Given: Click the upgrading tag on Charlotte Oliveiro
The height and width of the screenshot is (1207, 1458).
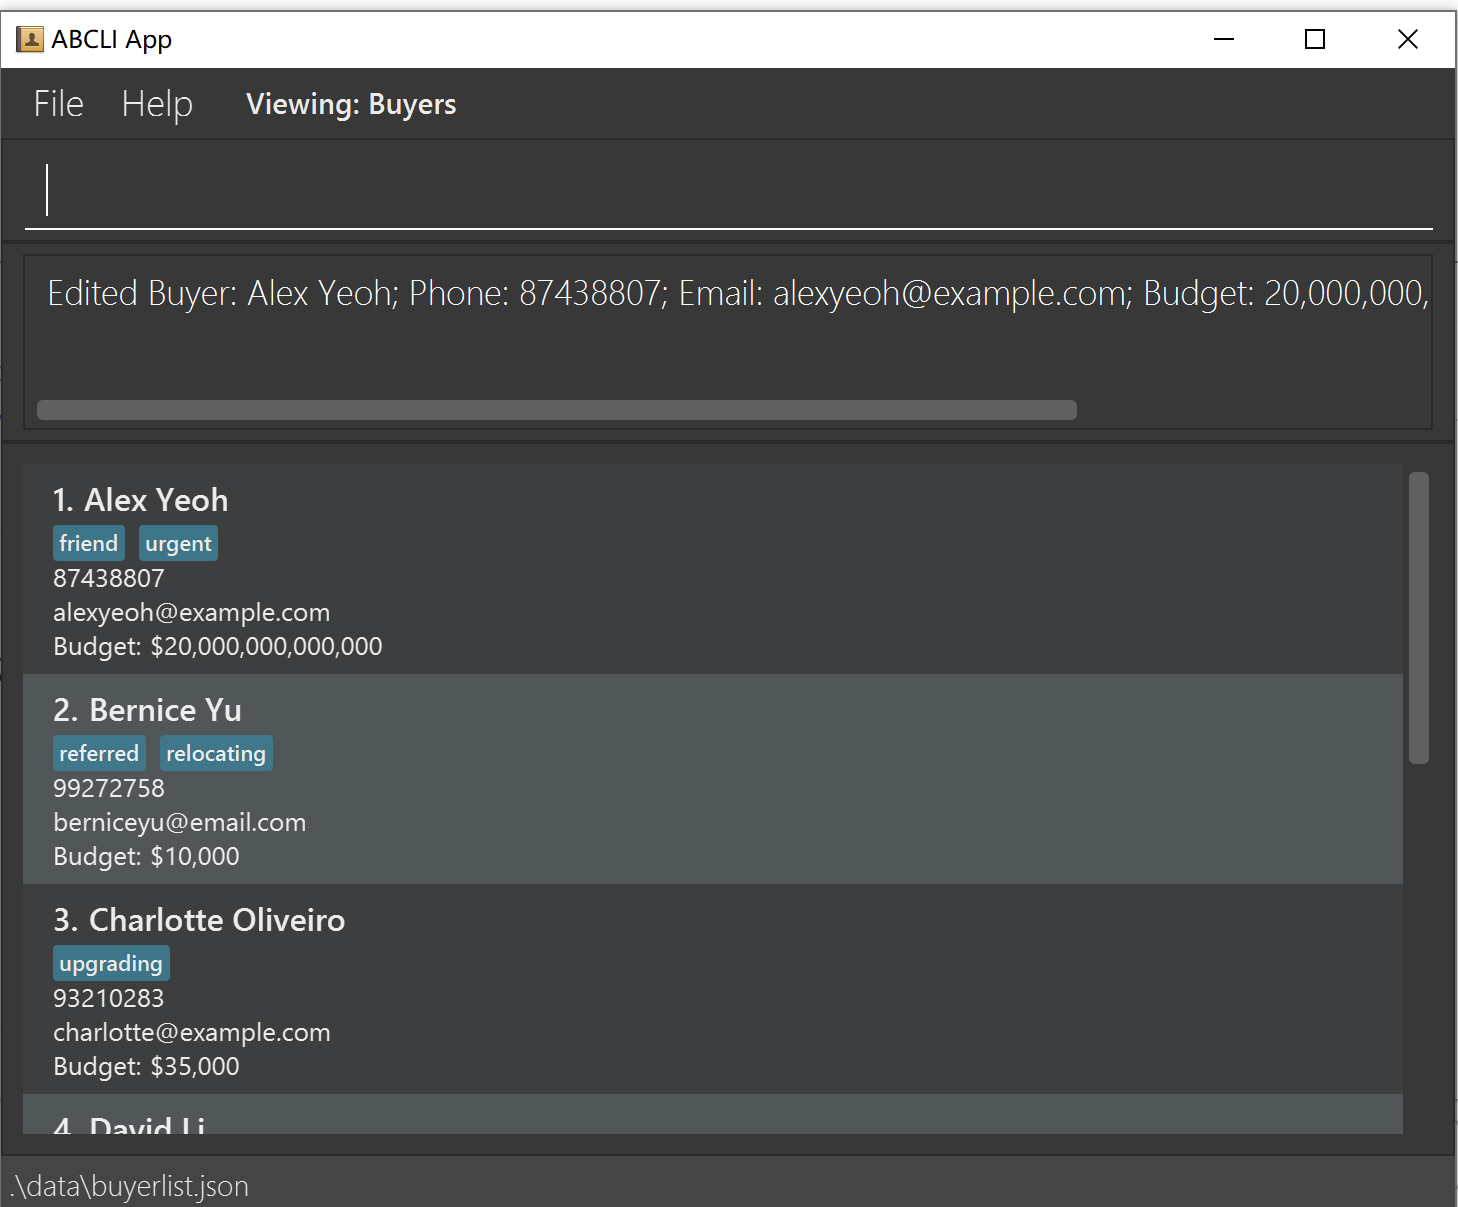Looking at the screenshot, I should click(111, 963).
